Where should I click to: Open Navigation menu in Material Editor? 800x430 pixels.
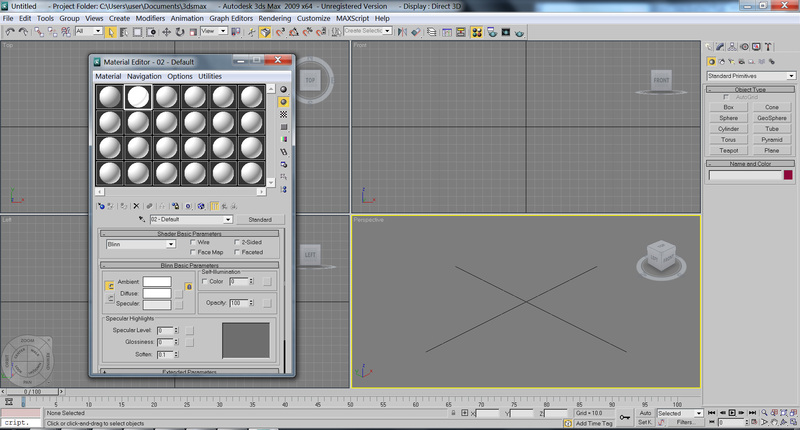point(144,76)
